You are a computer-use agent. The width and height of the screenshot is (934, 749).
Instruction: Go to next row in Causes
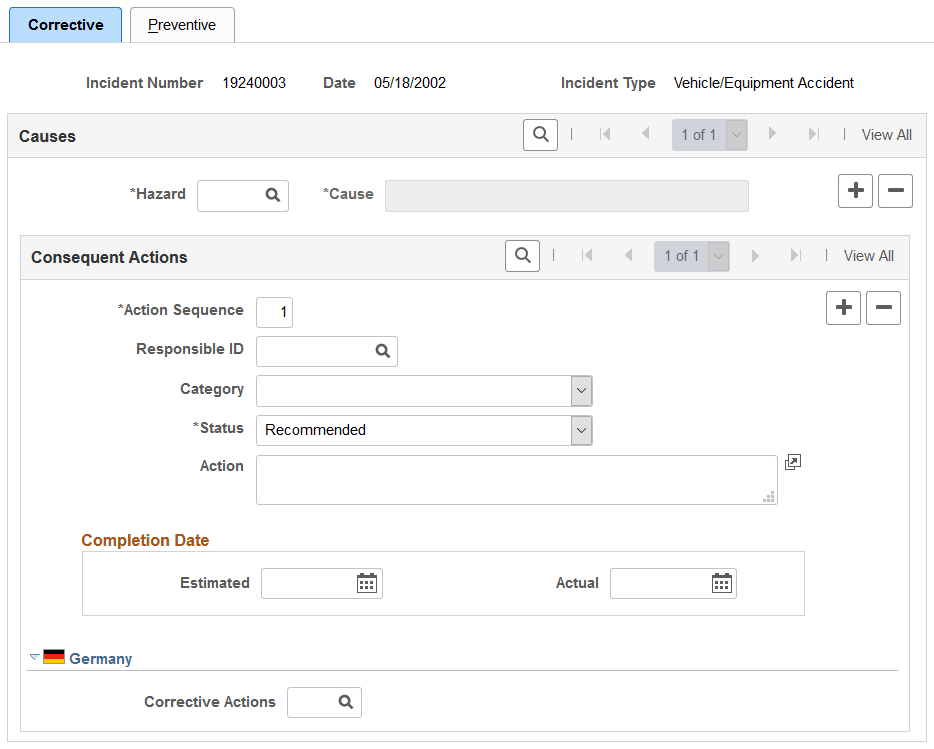pos(772,134)
